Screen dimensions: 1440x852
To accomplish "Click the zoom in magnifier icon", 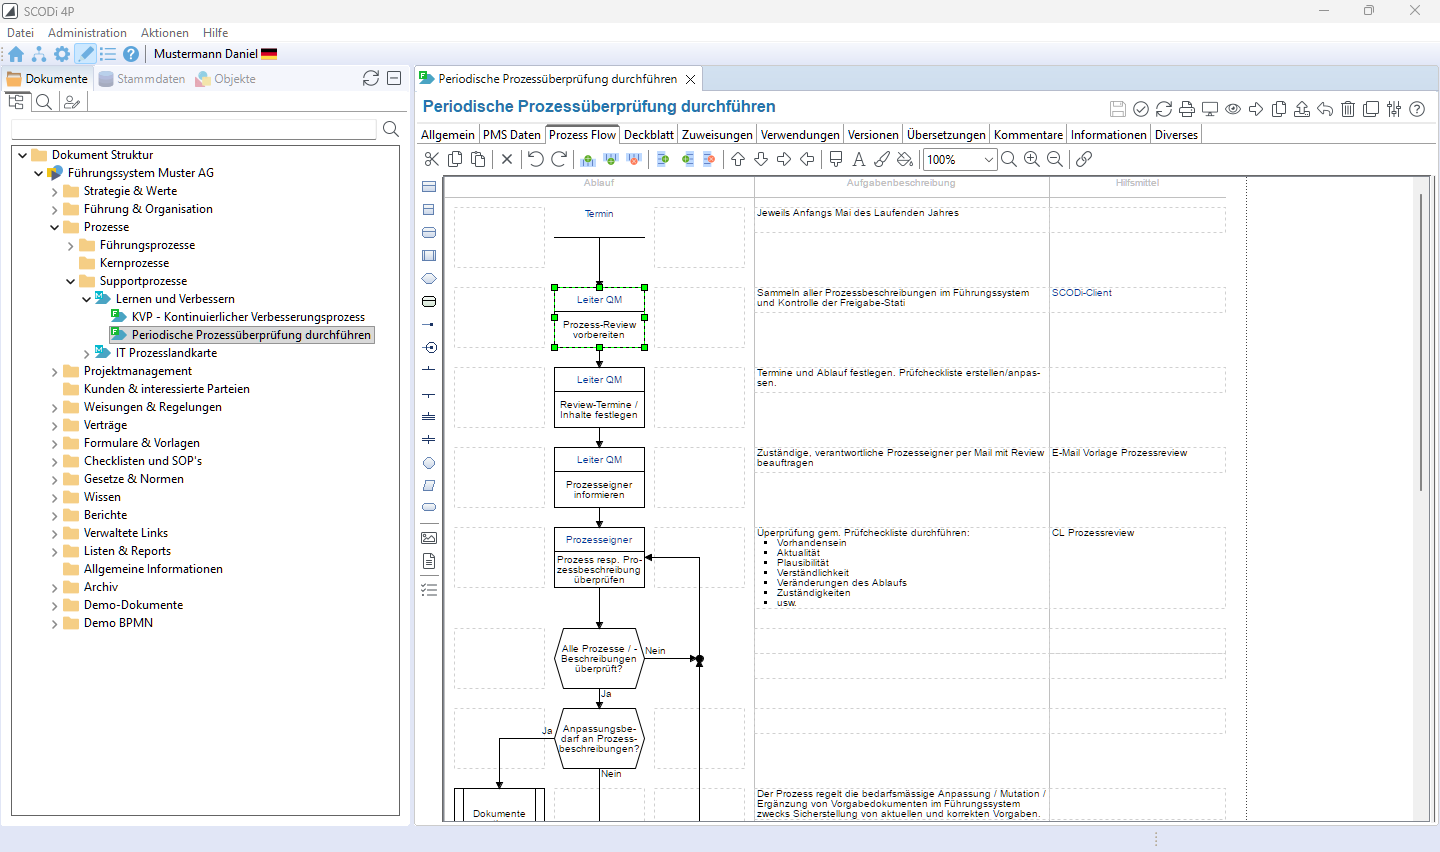I will point(1031,159).
